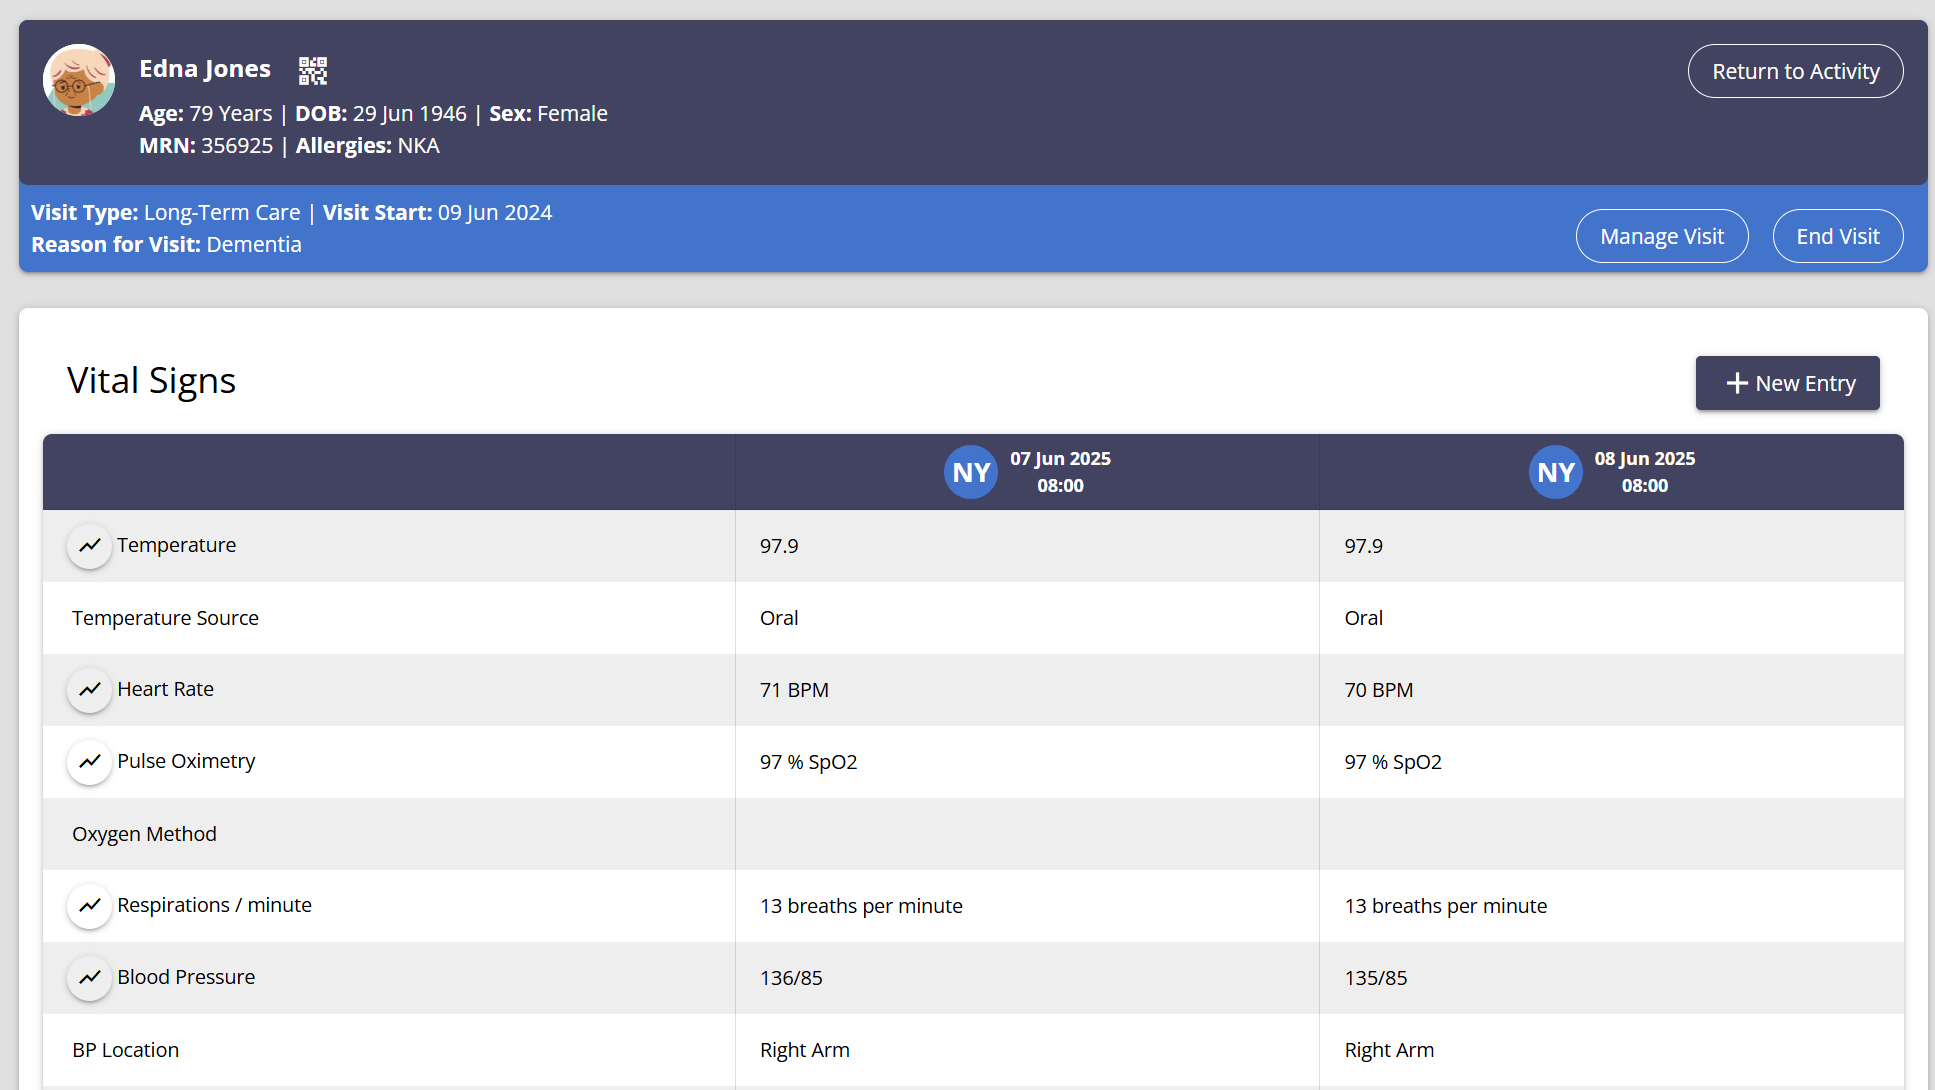Click Return to Activity button
Screen dimensions: 1935x1090
click(x=1795, y=71)
